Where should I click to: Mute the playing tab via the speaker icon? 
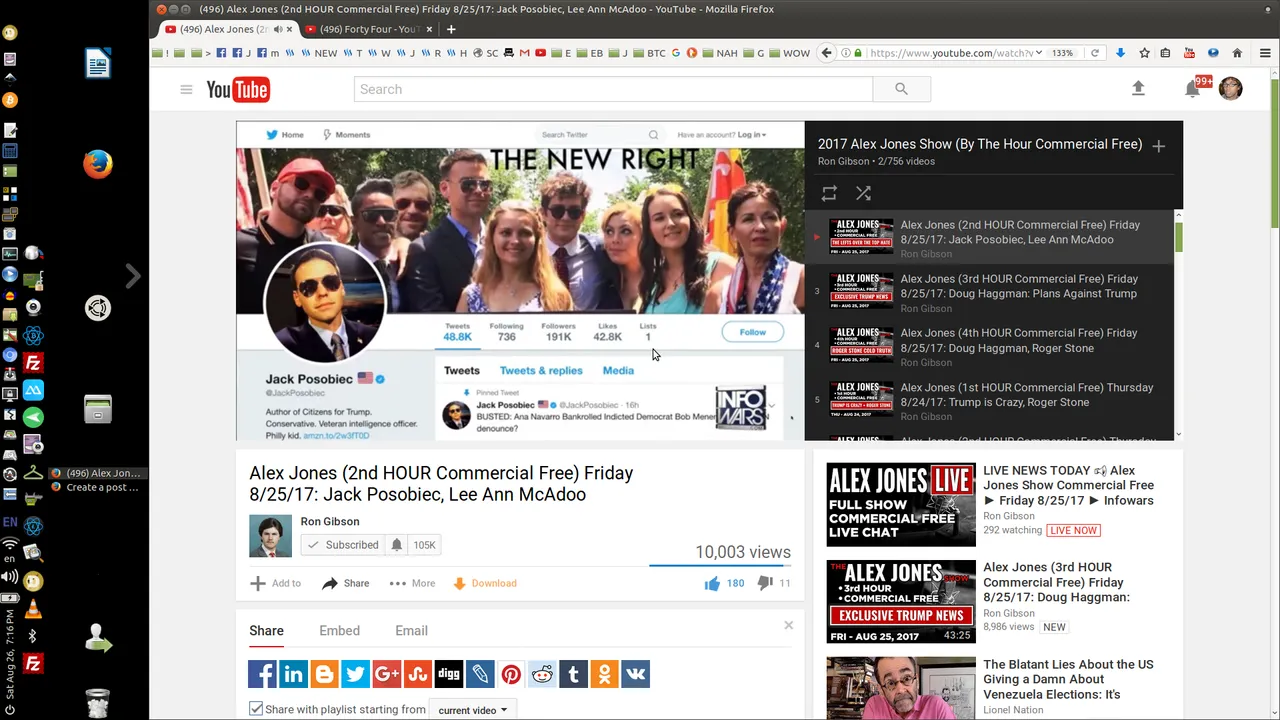tap(277, 29)
